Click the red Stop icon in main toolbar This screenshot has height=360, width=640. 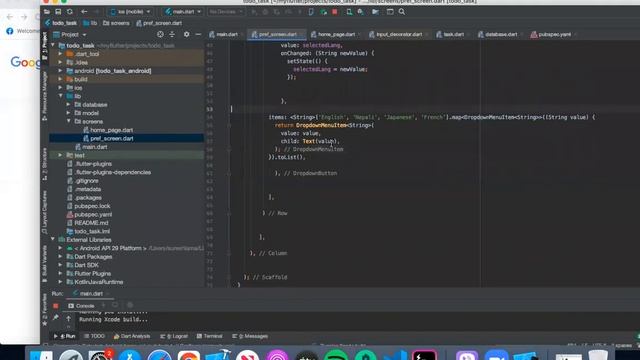tap(335, 12)
